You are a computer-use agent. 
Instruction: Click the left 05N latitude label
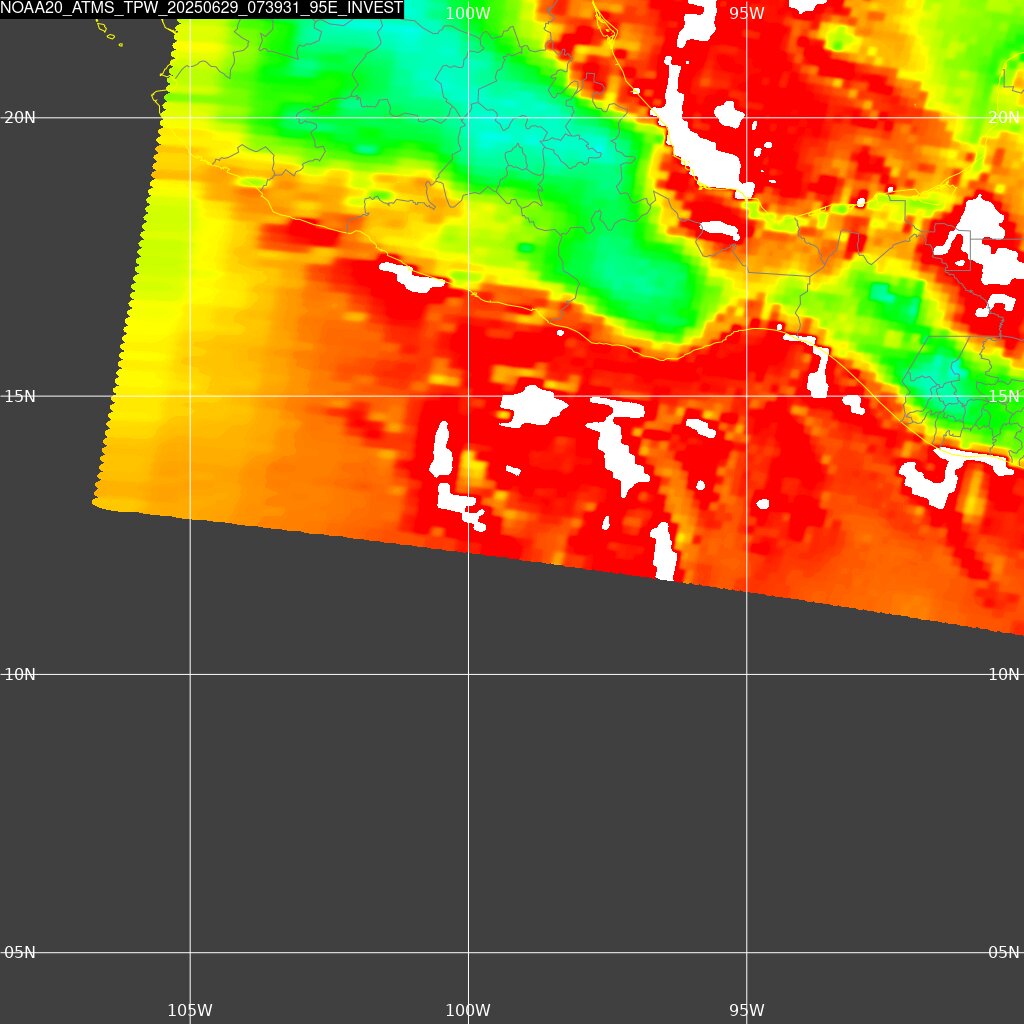click(x=20, y=953)
